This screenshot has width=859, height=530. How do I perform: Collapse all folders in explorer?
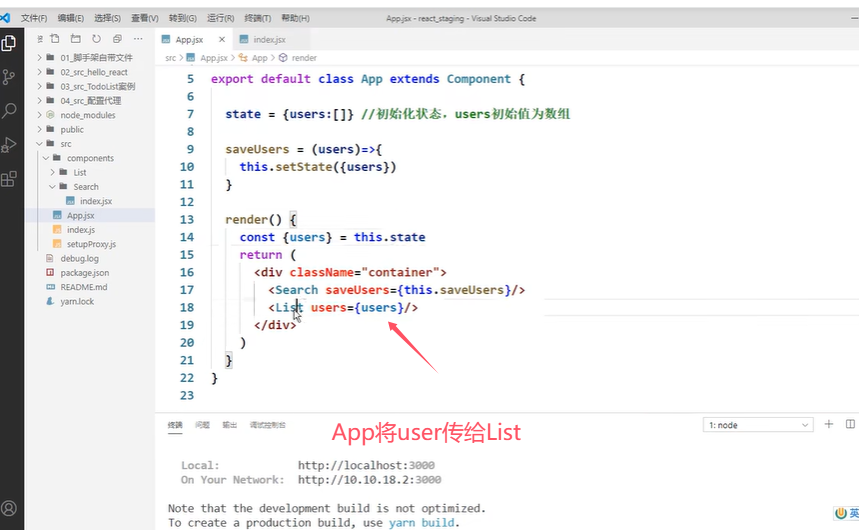coord(117,39)
